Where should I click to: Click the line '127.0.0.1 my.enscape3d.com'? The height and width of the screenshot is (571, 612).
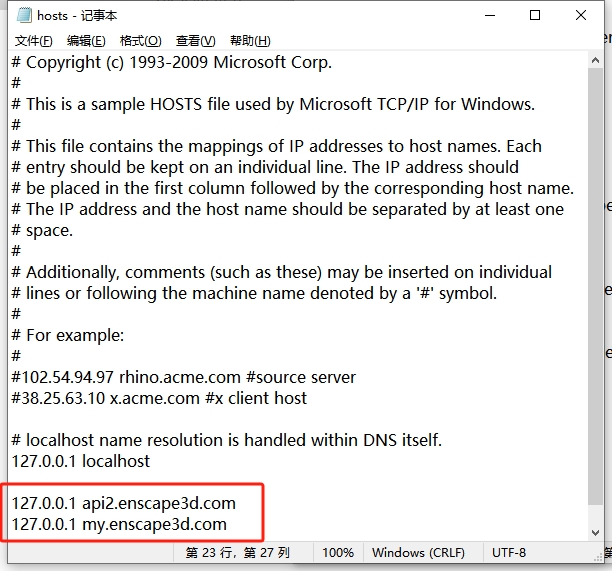119,525
